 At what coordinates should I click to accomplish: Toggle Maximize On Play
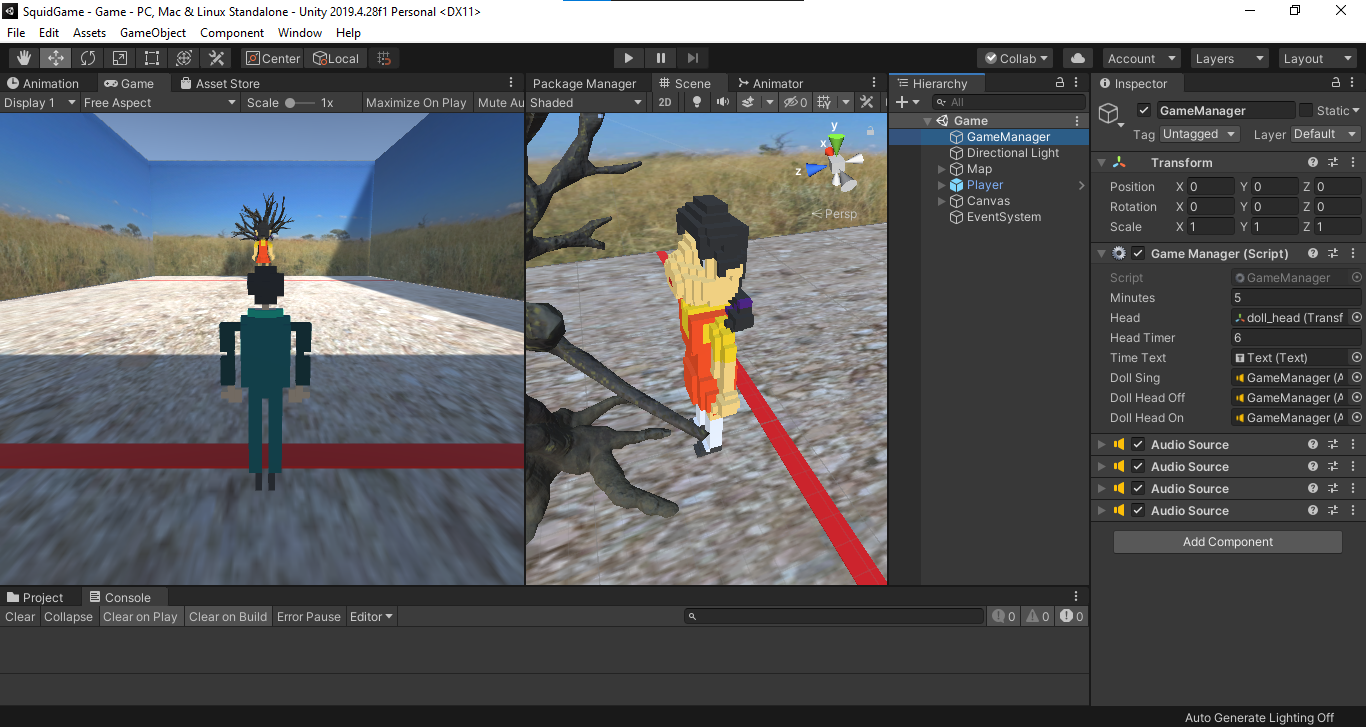[x=416, y=102]
